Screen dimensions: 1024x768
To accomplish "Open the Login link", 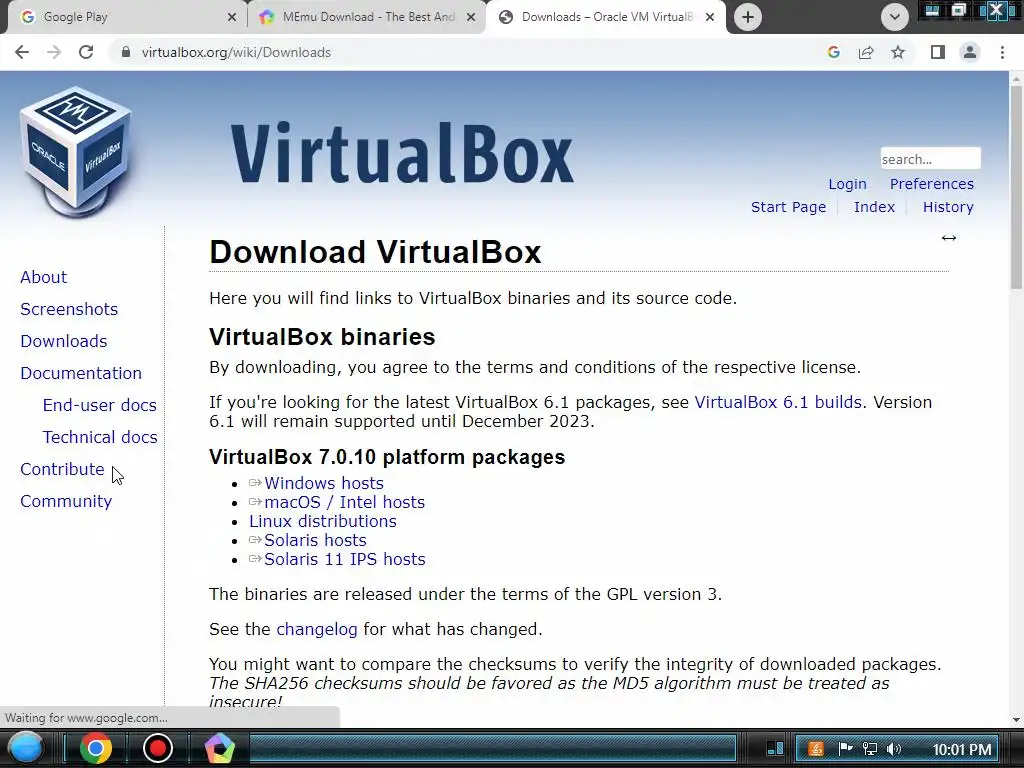I will click(847, 184).
